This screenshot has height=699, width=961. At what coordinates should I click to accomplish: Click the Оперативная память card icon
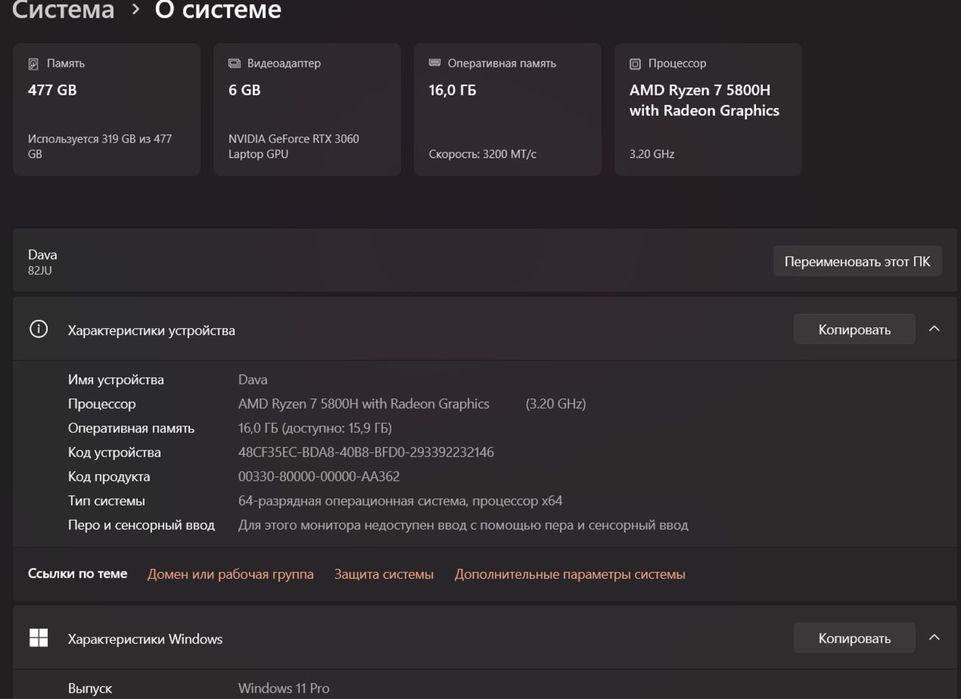(x=434, y=63)
